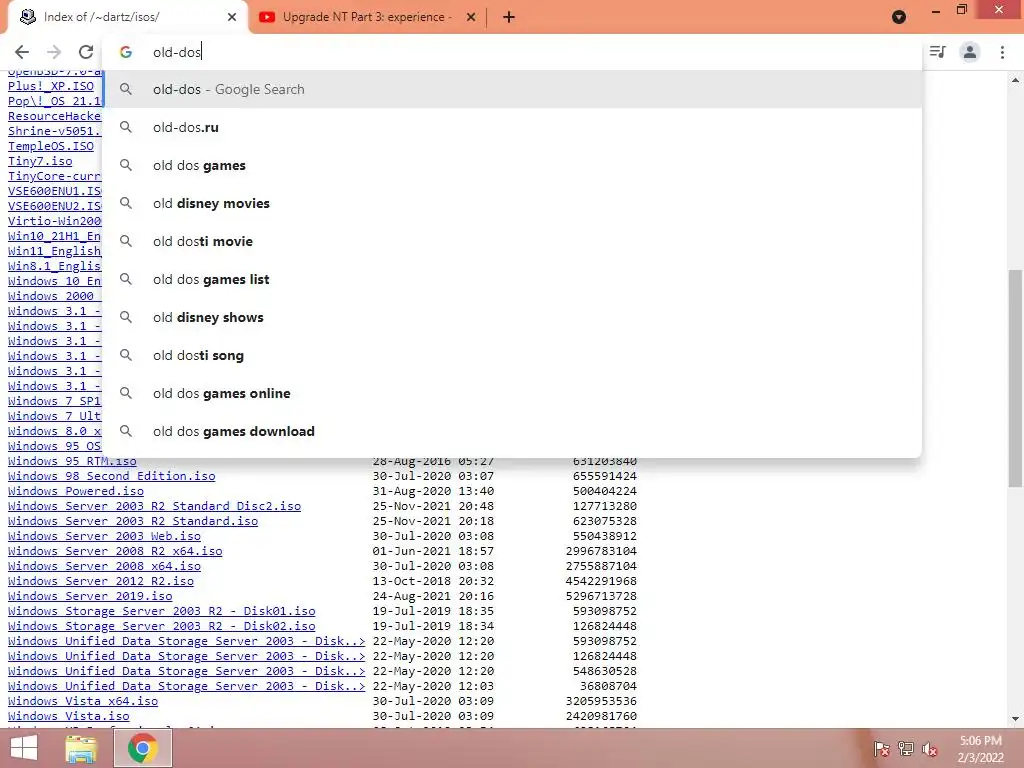The width and height of the screenshot is (1024, 768).
Task: Click the scrollbar up arrow
Action: coord(1015,80)
